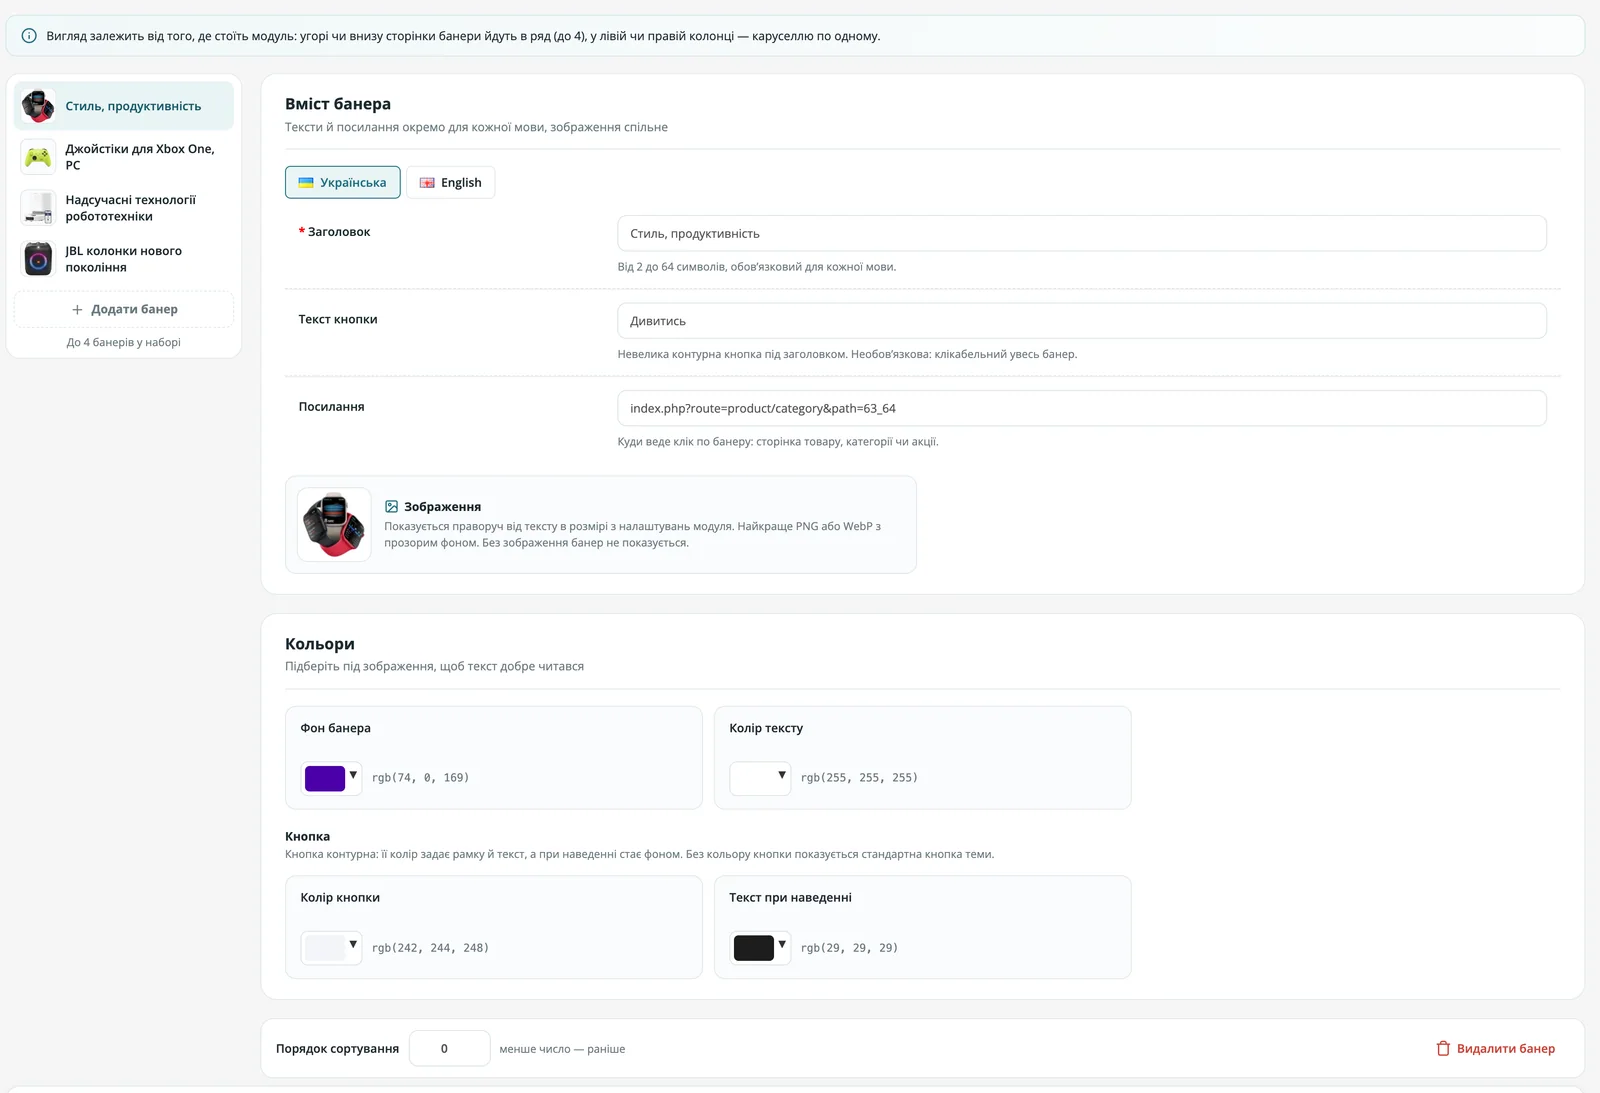Click the trash icon beside Видалити банер
Image resolution: width=1600 pixels, height=1093 pixels.
click(1443, 1049)
